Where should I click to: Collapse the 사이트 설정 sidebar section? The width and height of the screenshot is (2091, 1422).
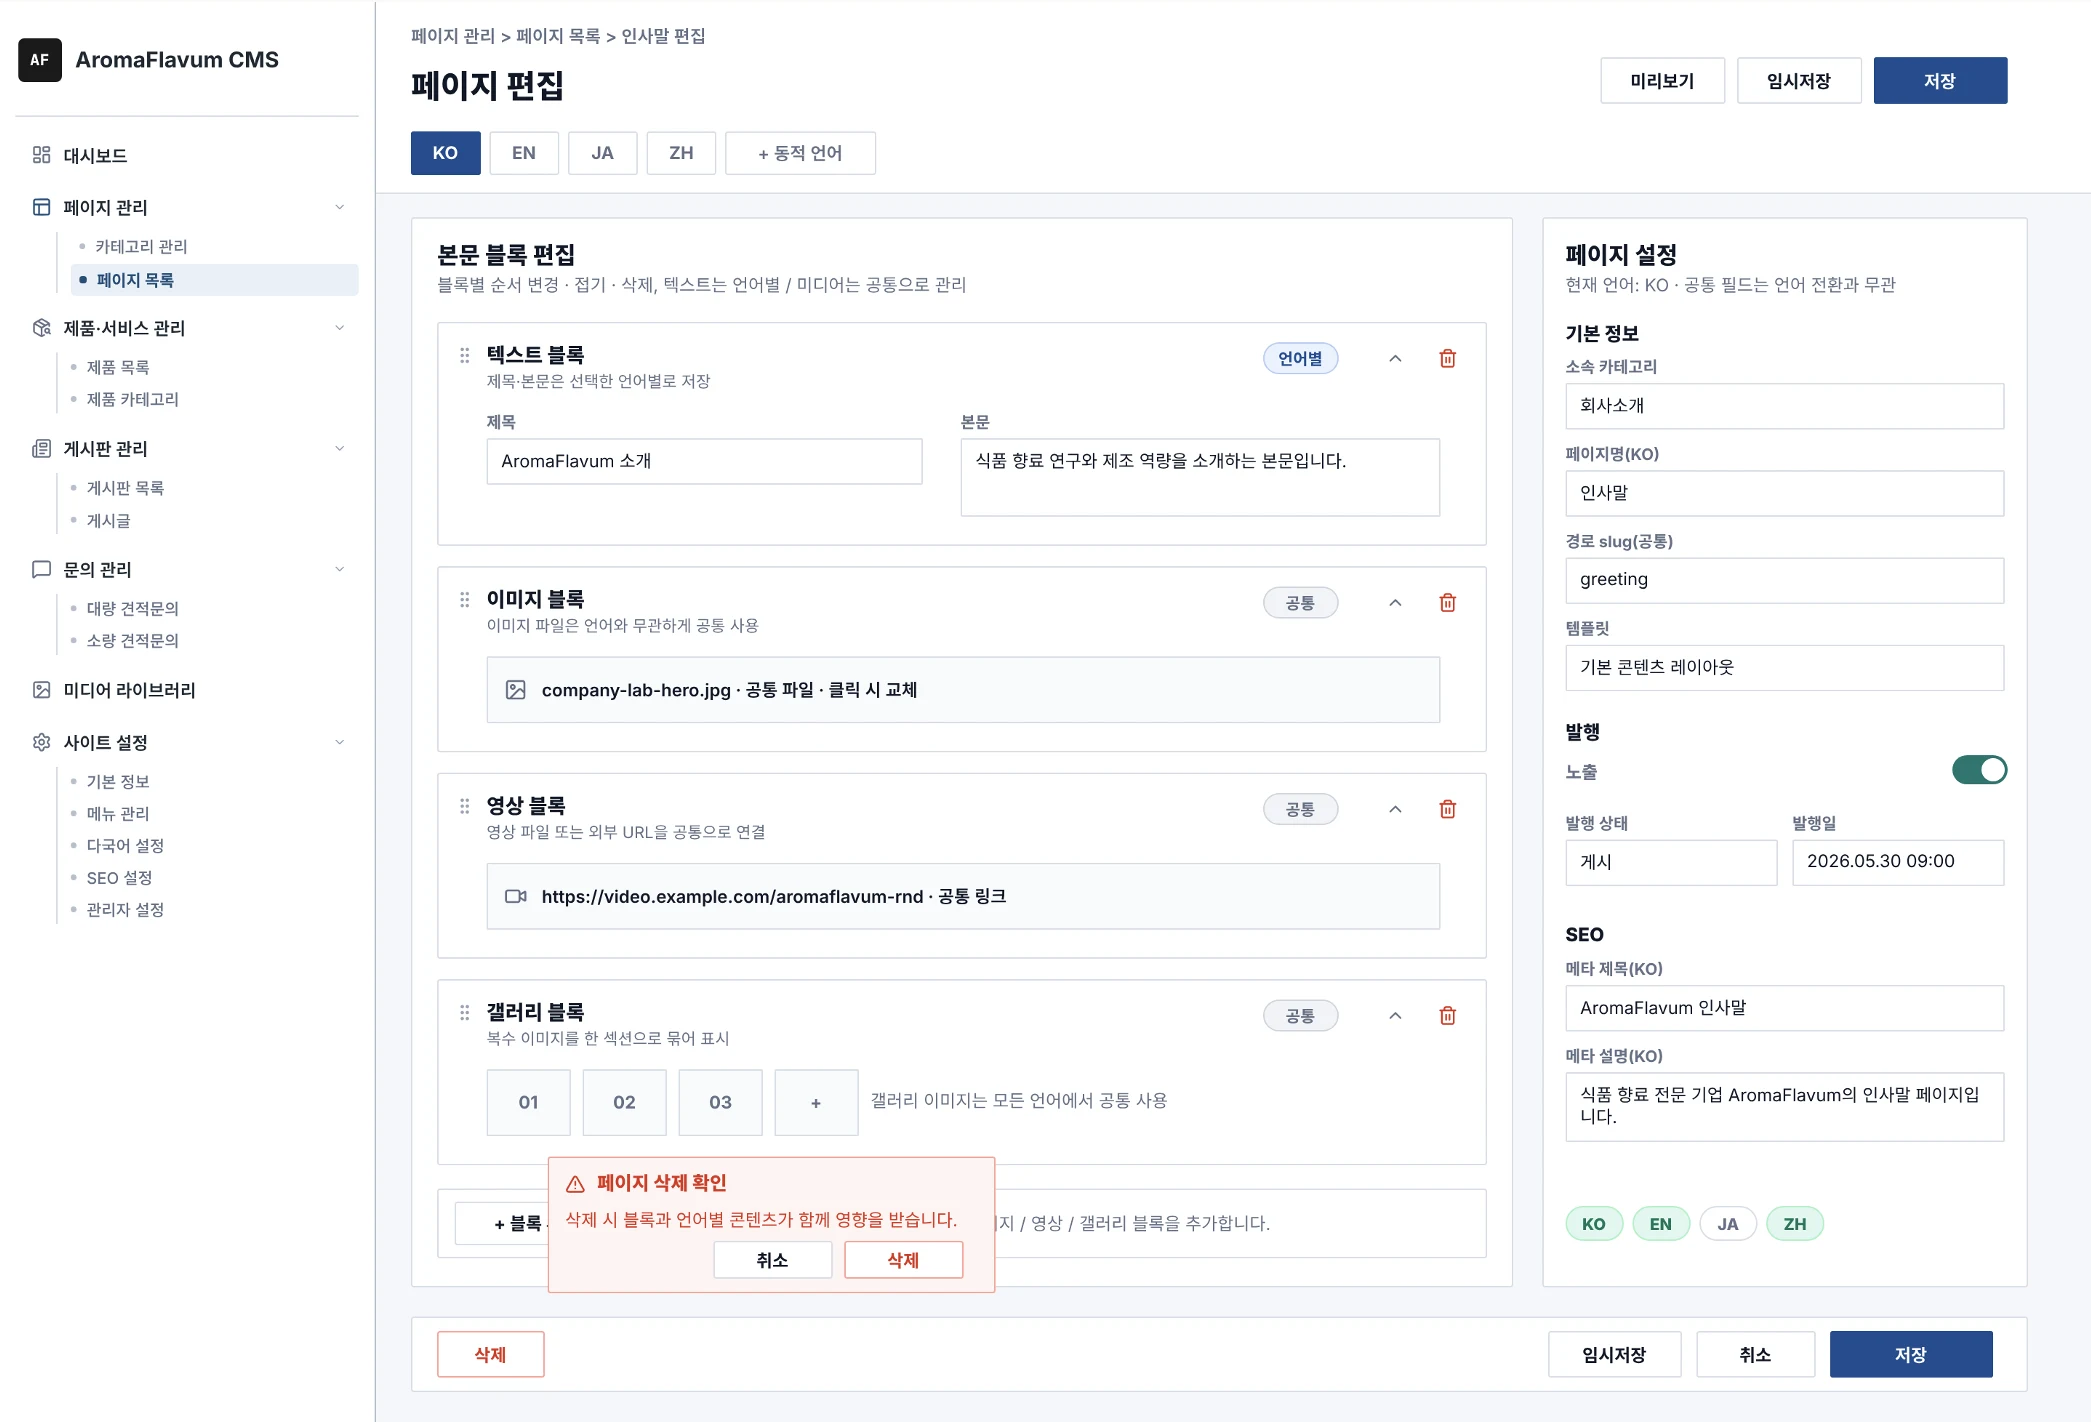pos(339,742)
